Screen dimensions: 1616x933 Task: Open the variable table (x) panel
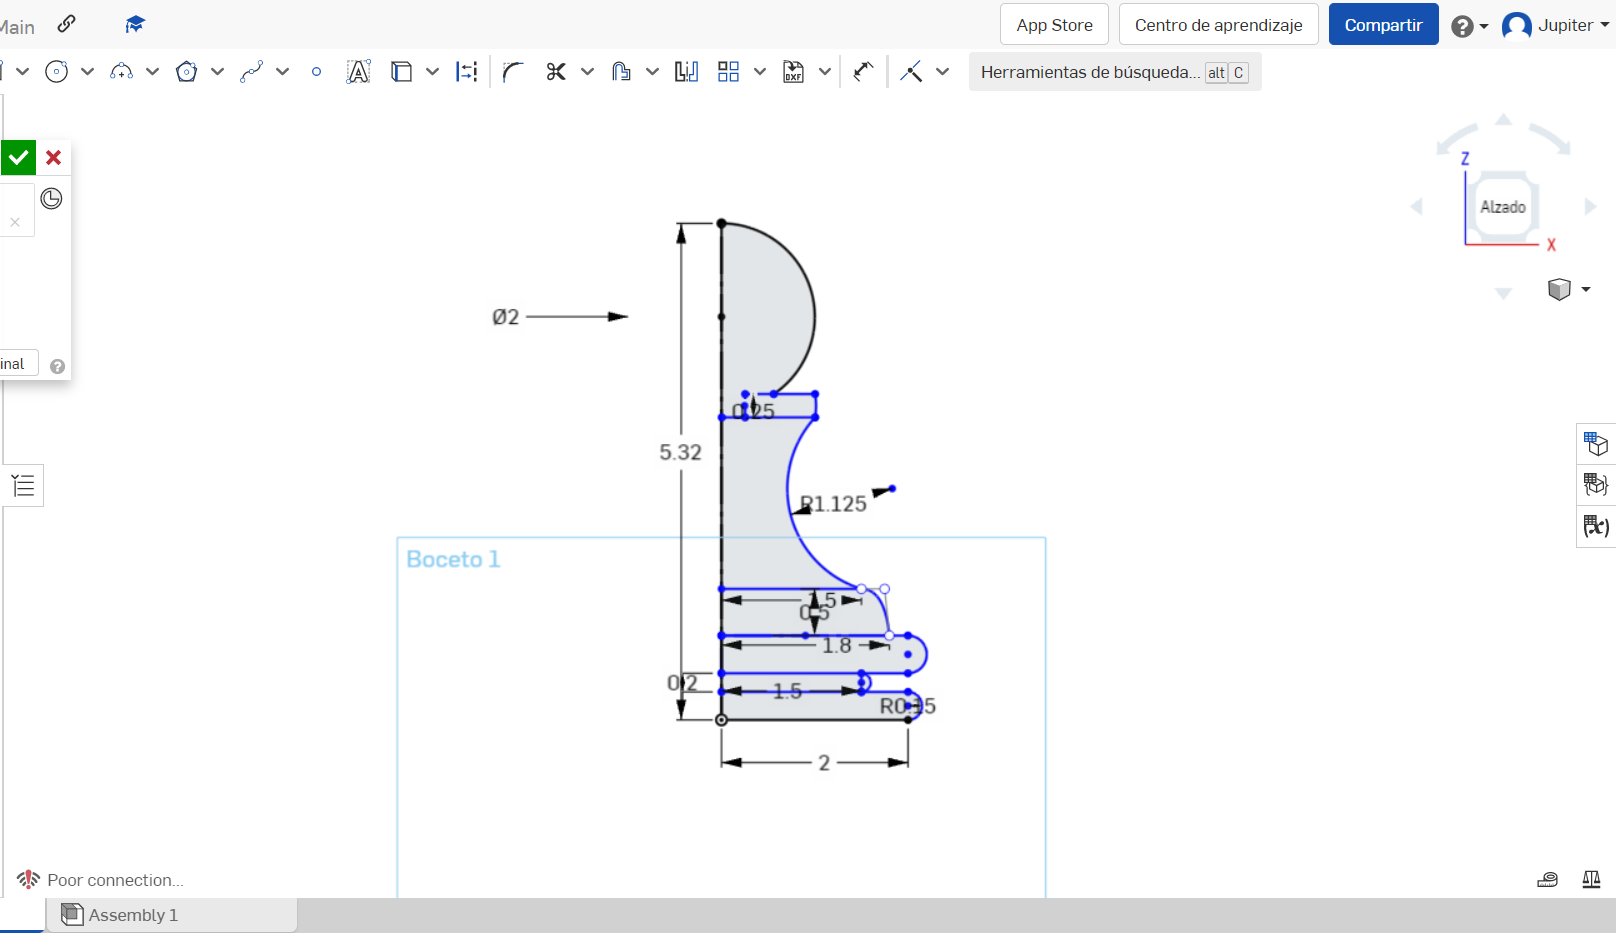point(1596,526)
